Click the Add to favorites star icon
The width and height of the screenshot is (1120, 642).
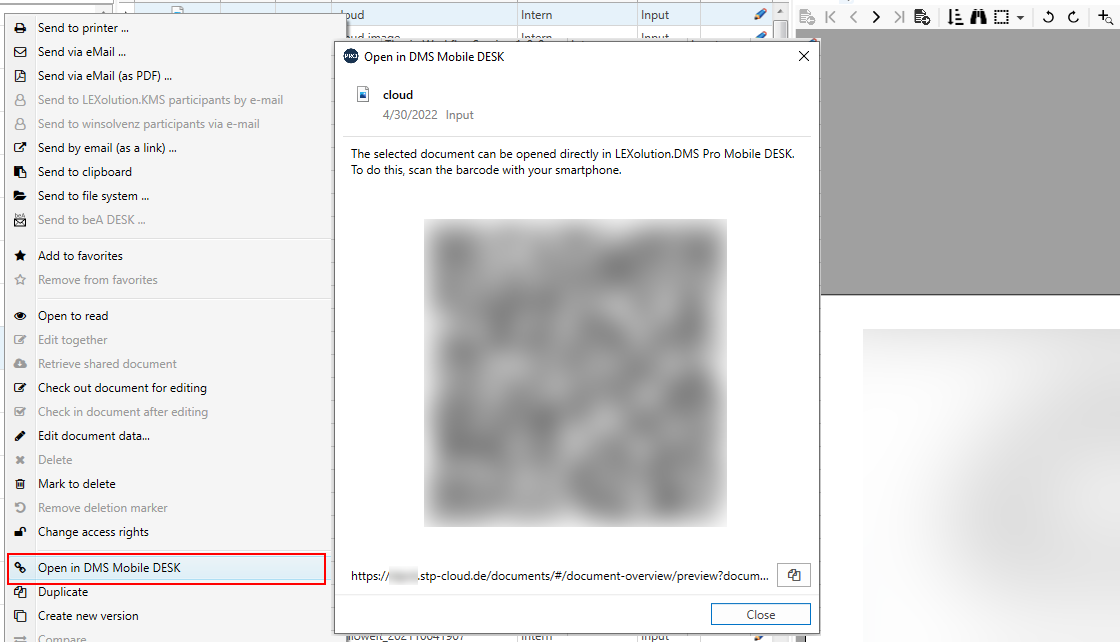(x=20, y=256)
